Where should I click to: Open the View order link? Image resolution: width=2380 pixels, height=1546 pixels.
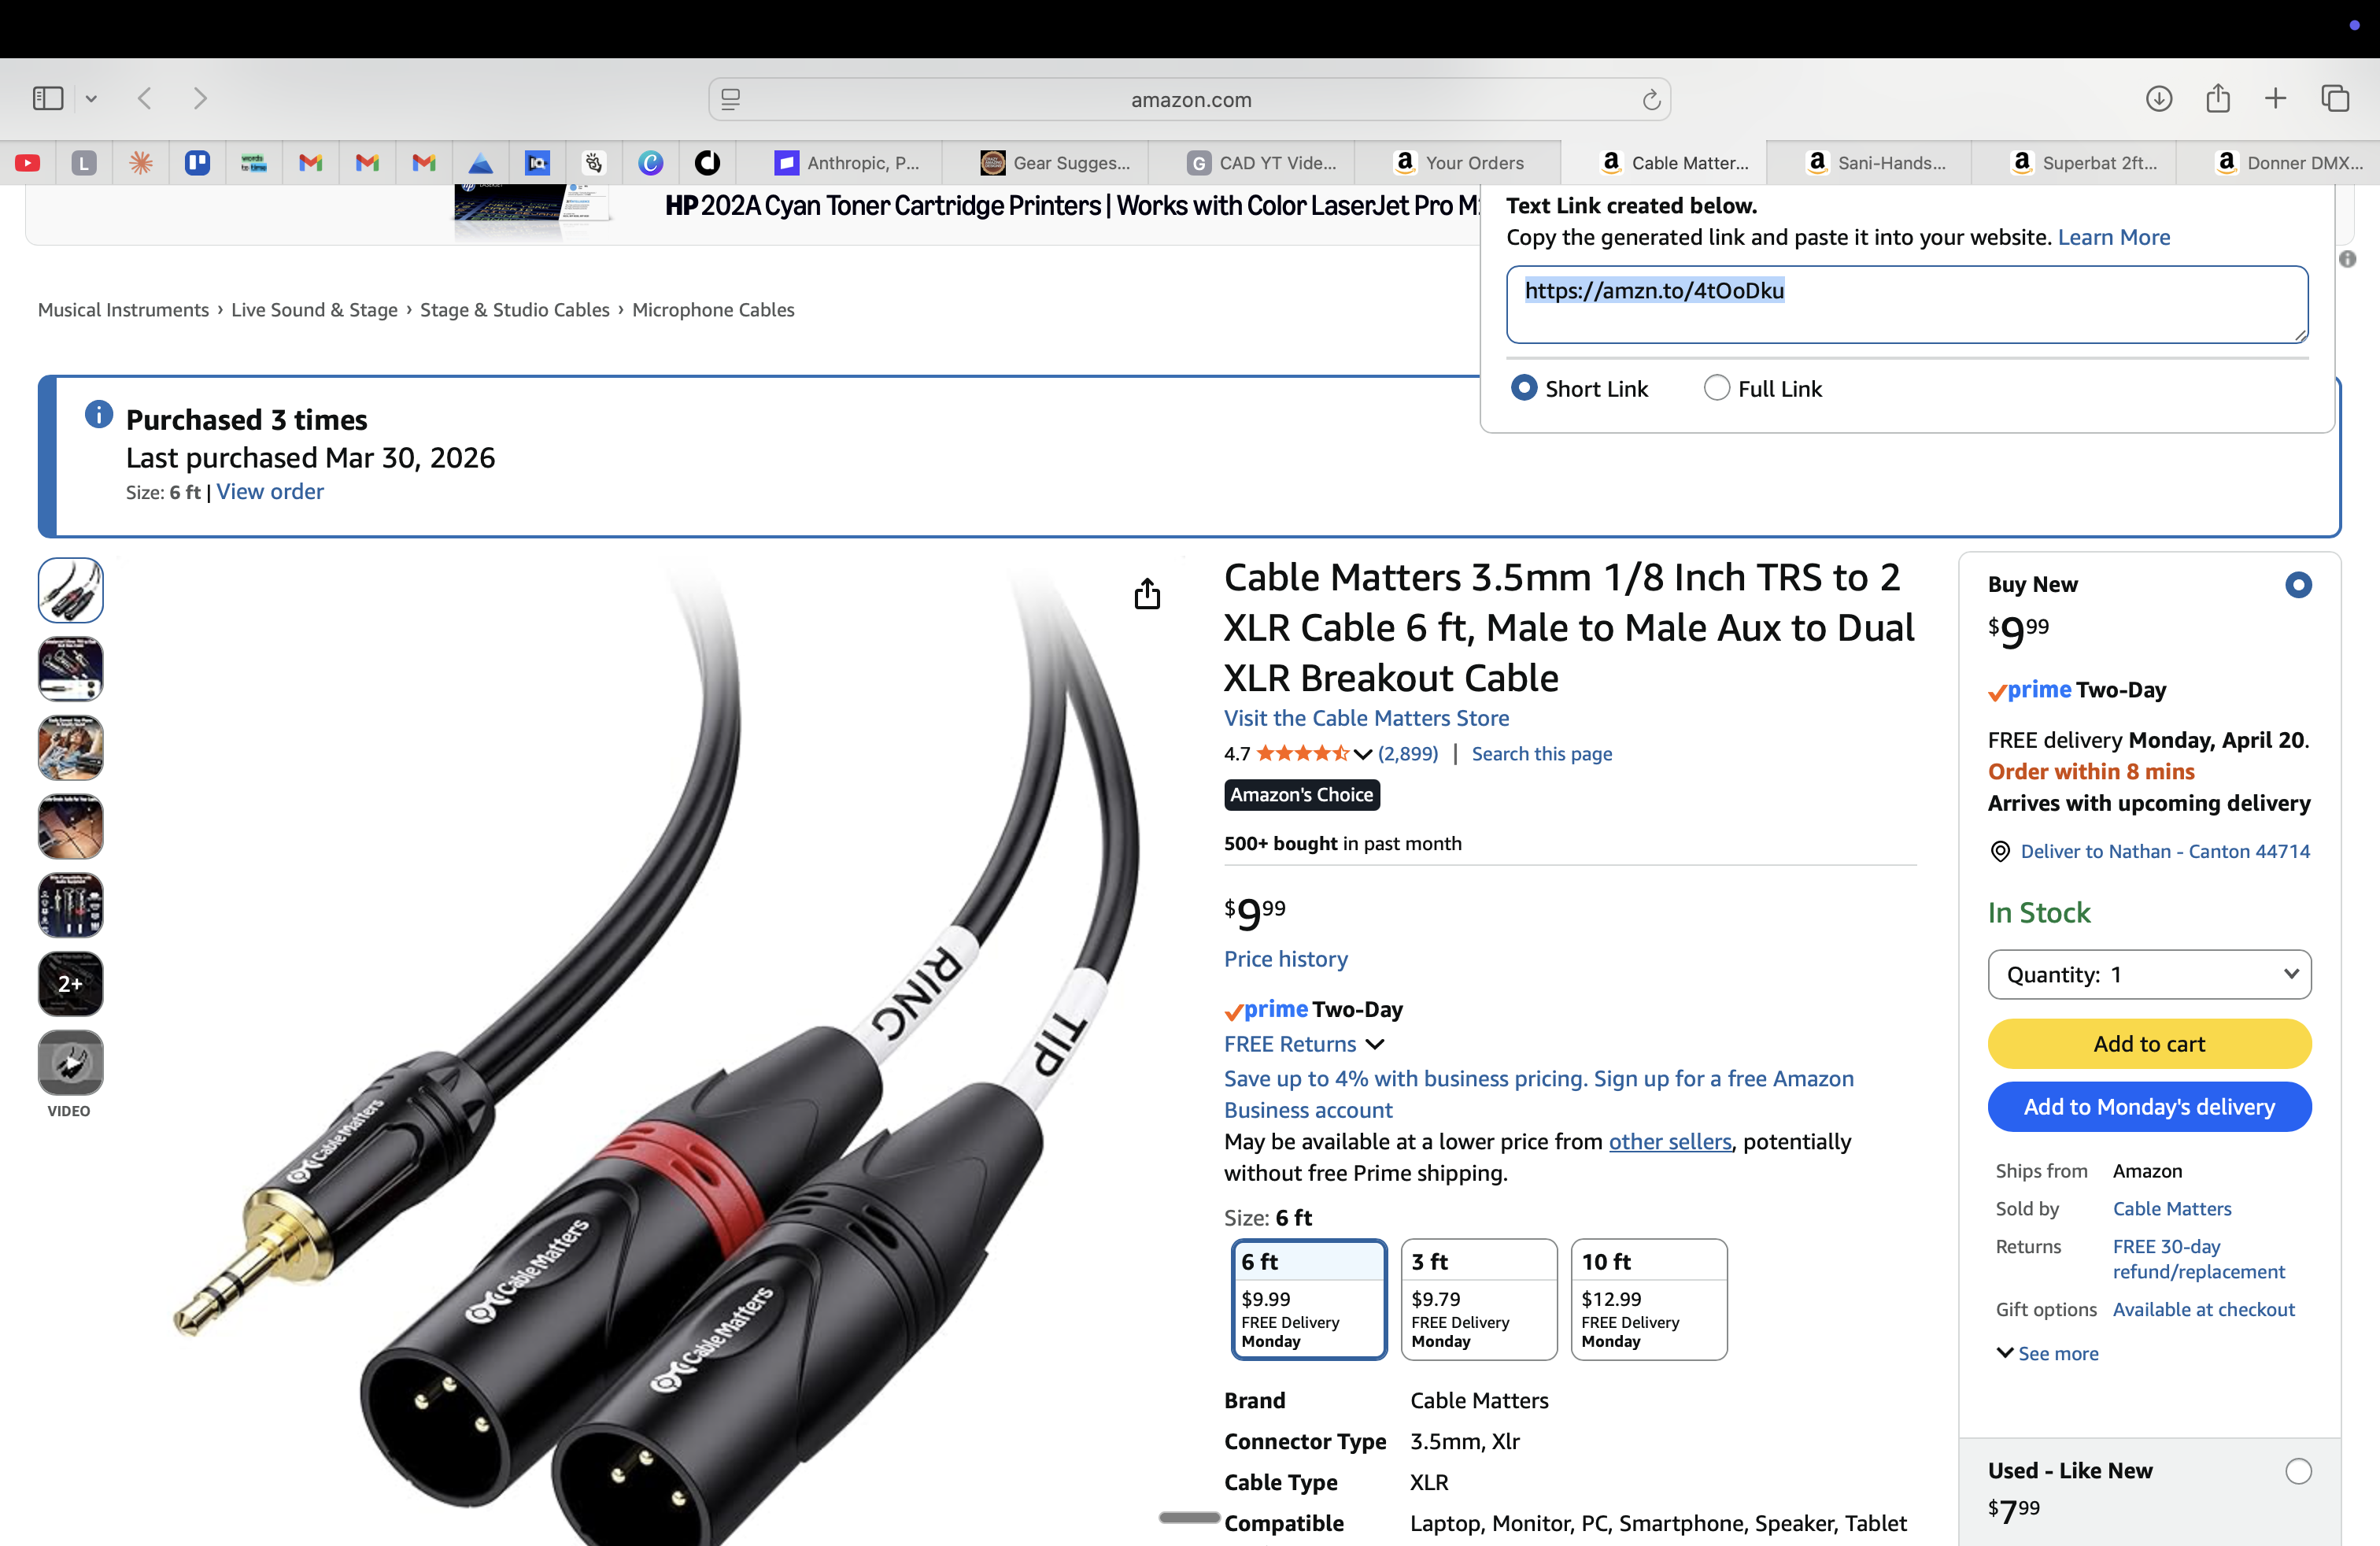click(270, 492)
